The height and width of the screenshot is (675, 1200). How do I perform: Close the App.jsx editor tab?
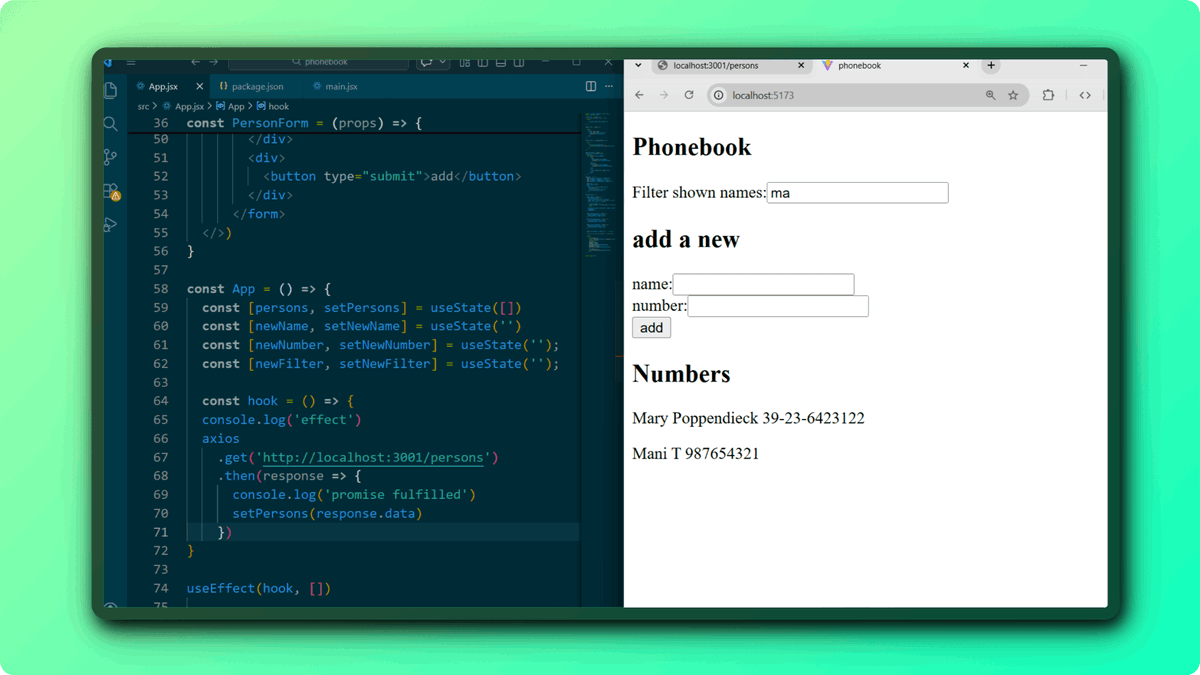(x=199, y=86)
